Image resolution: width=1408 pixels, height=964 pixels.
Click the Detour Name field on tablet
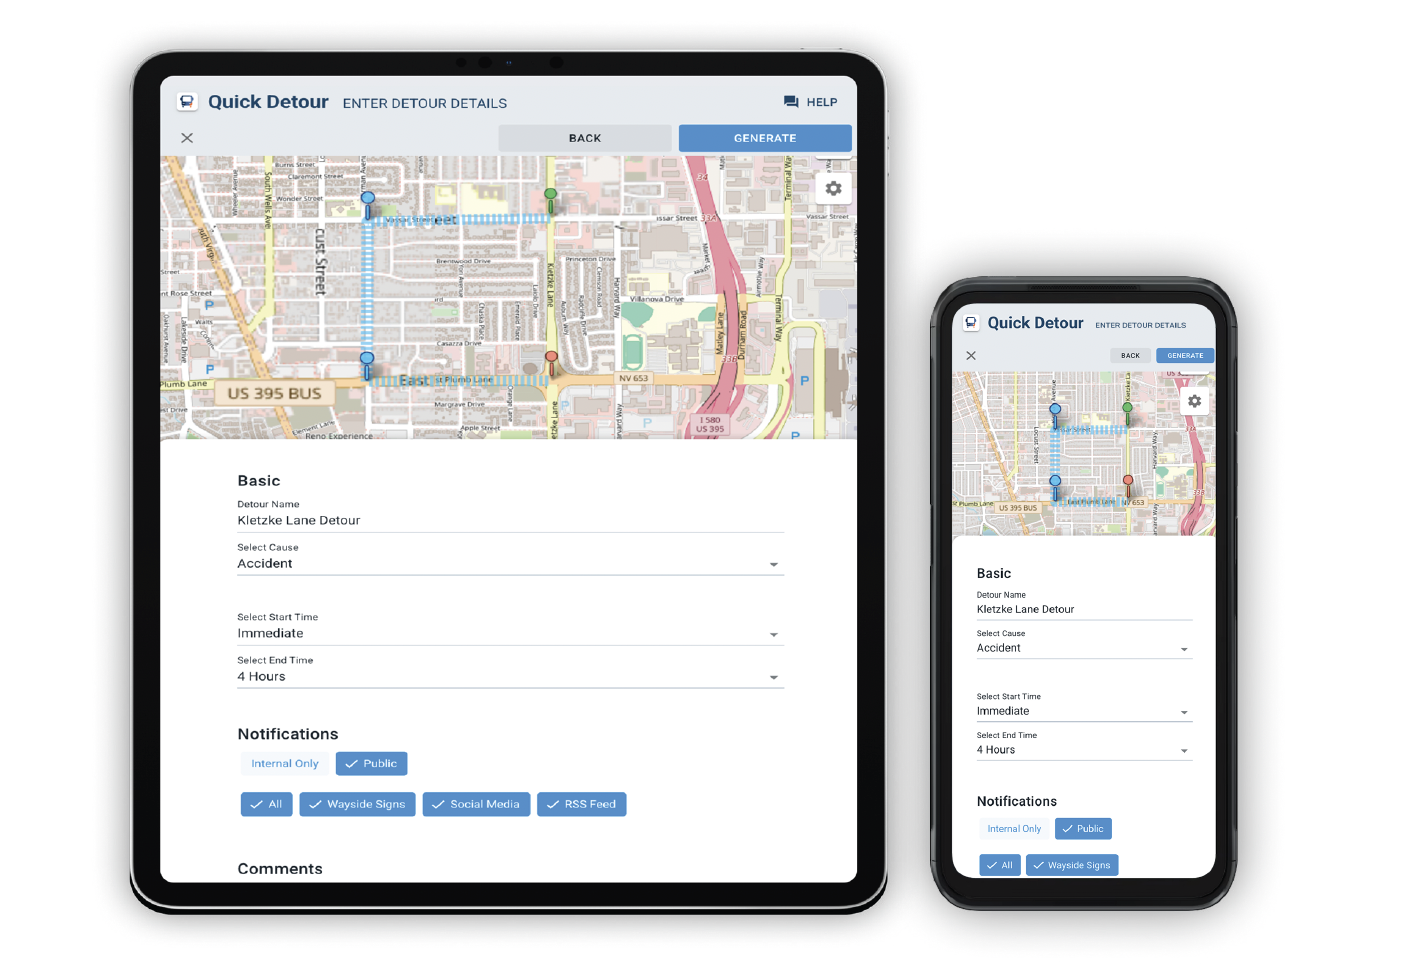pos(510,521)
